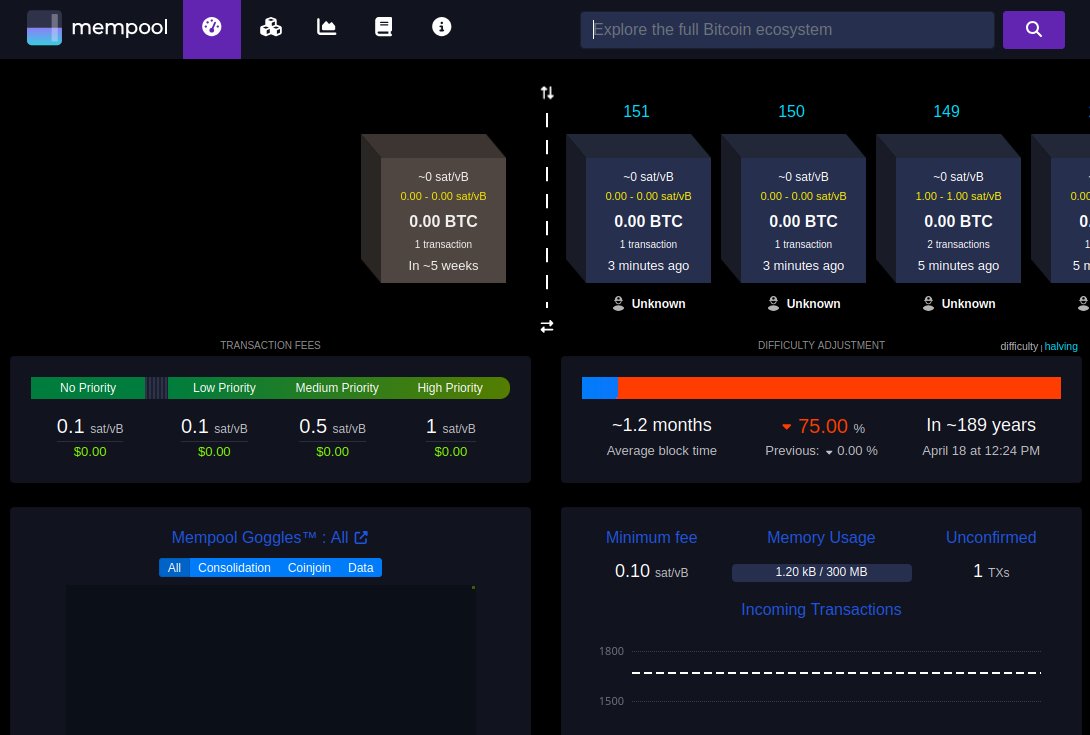
Task: Focus the Explore the full Bitcoin ecosystem field
Action: [x=787, y=29]
